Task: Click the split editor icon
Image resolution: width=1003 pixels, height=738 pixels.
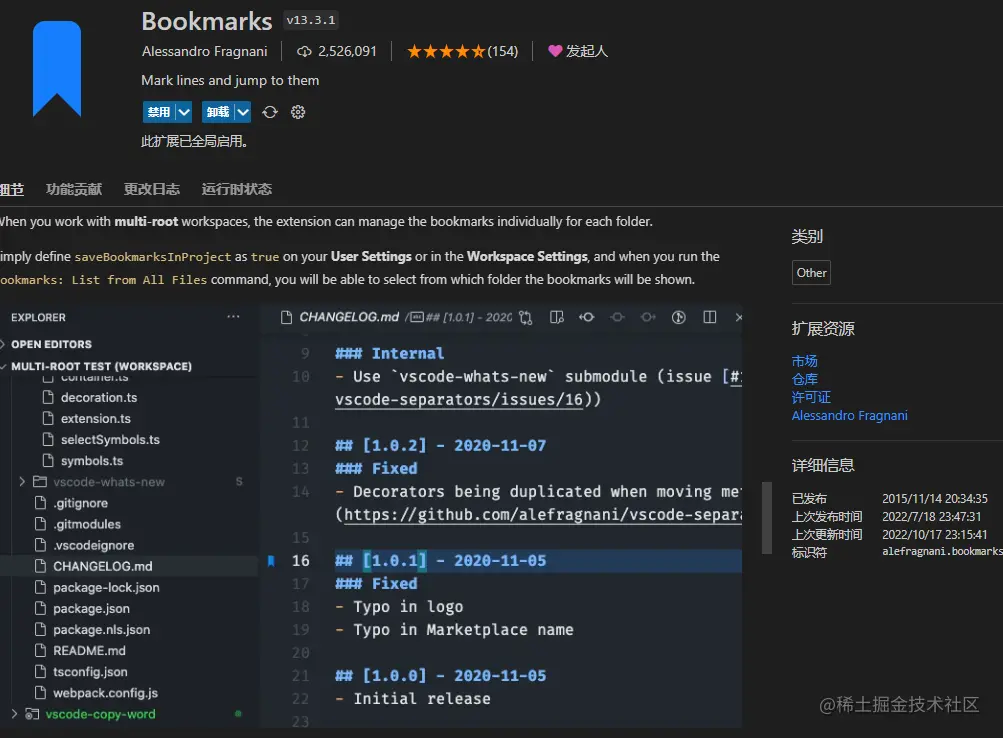Action: click(709, 317)
